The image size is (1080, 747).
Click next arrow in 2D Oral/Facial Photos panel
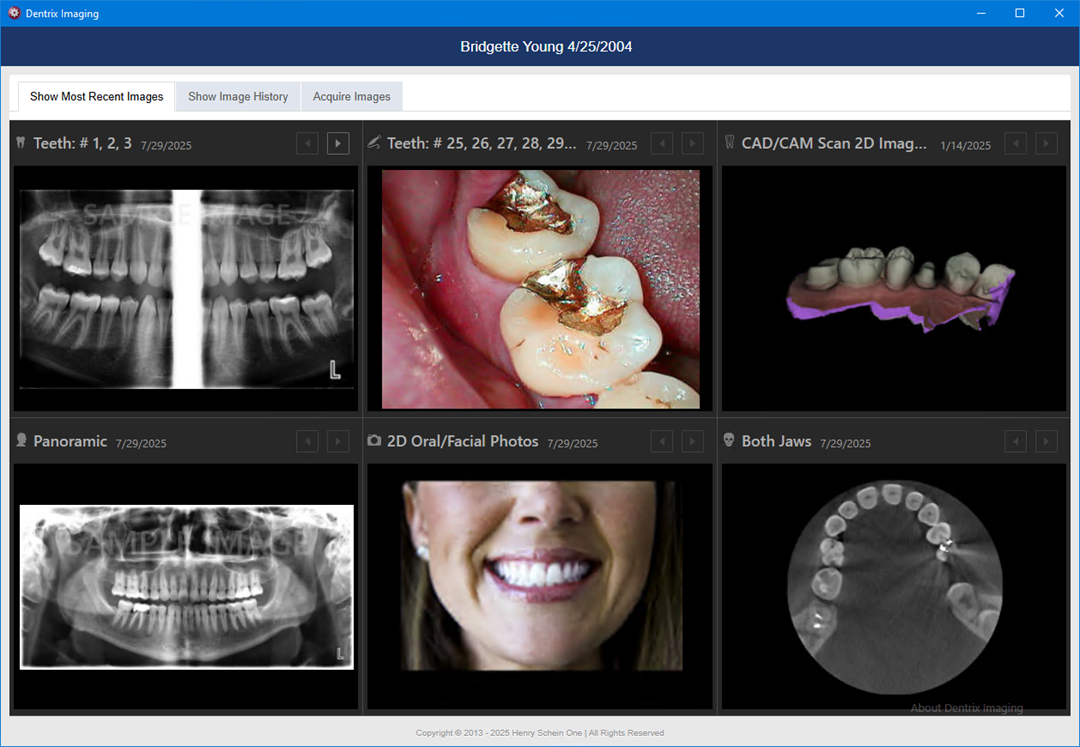[x=692, y=441]
